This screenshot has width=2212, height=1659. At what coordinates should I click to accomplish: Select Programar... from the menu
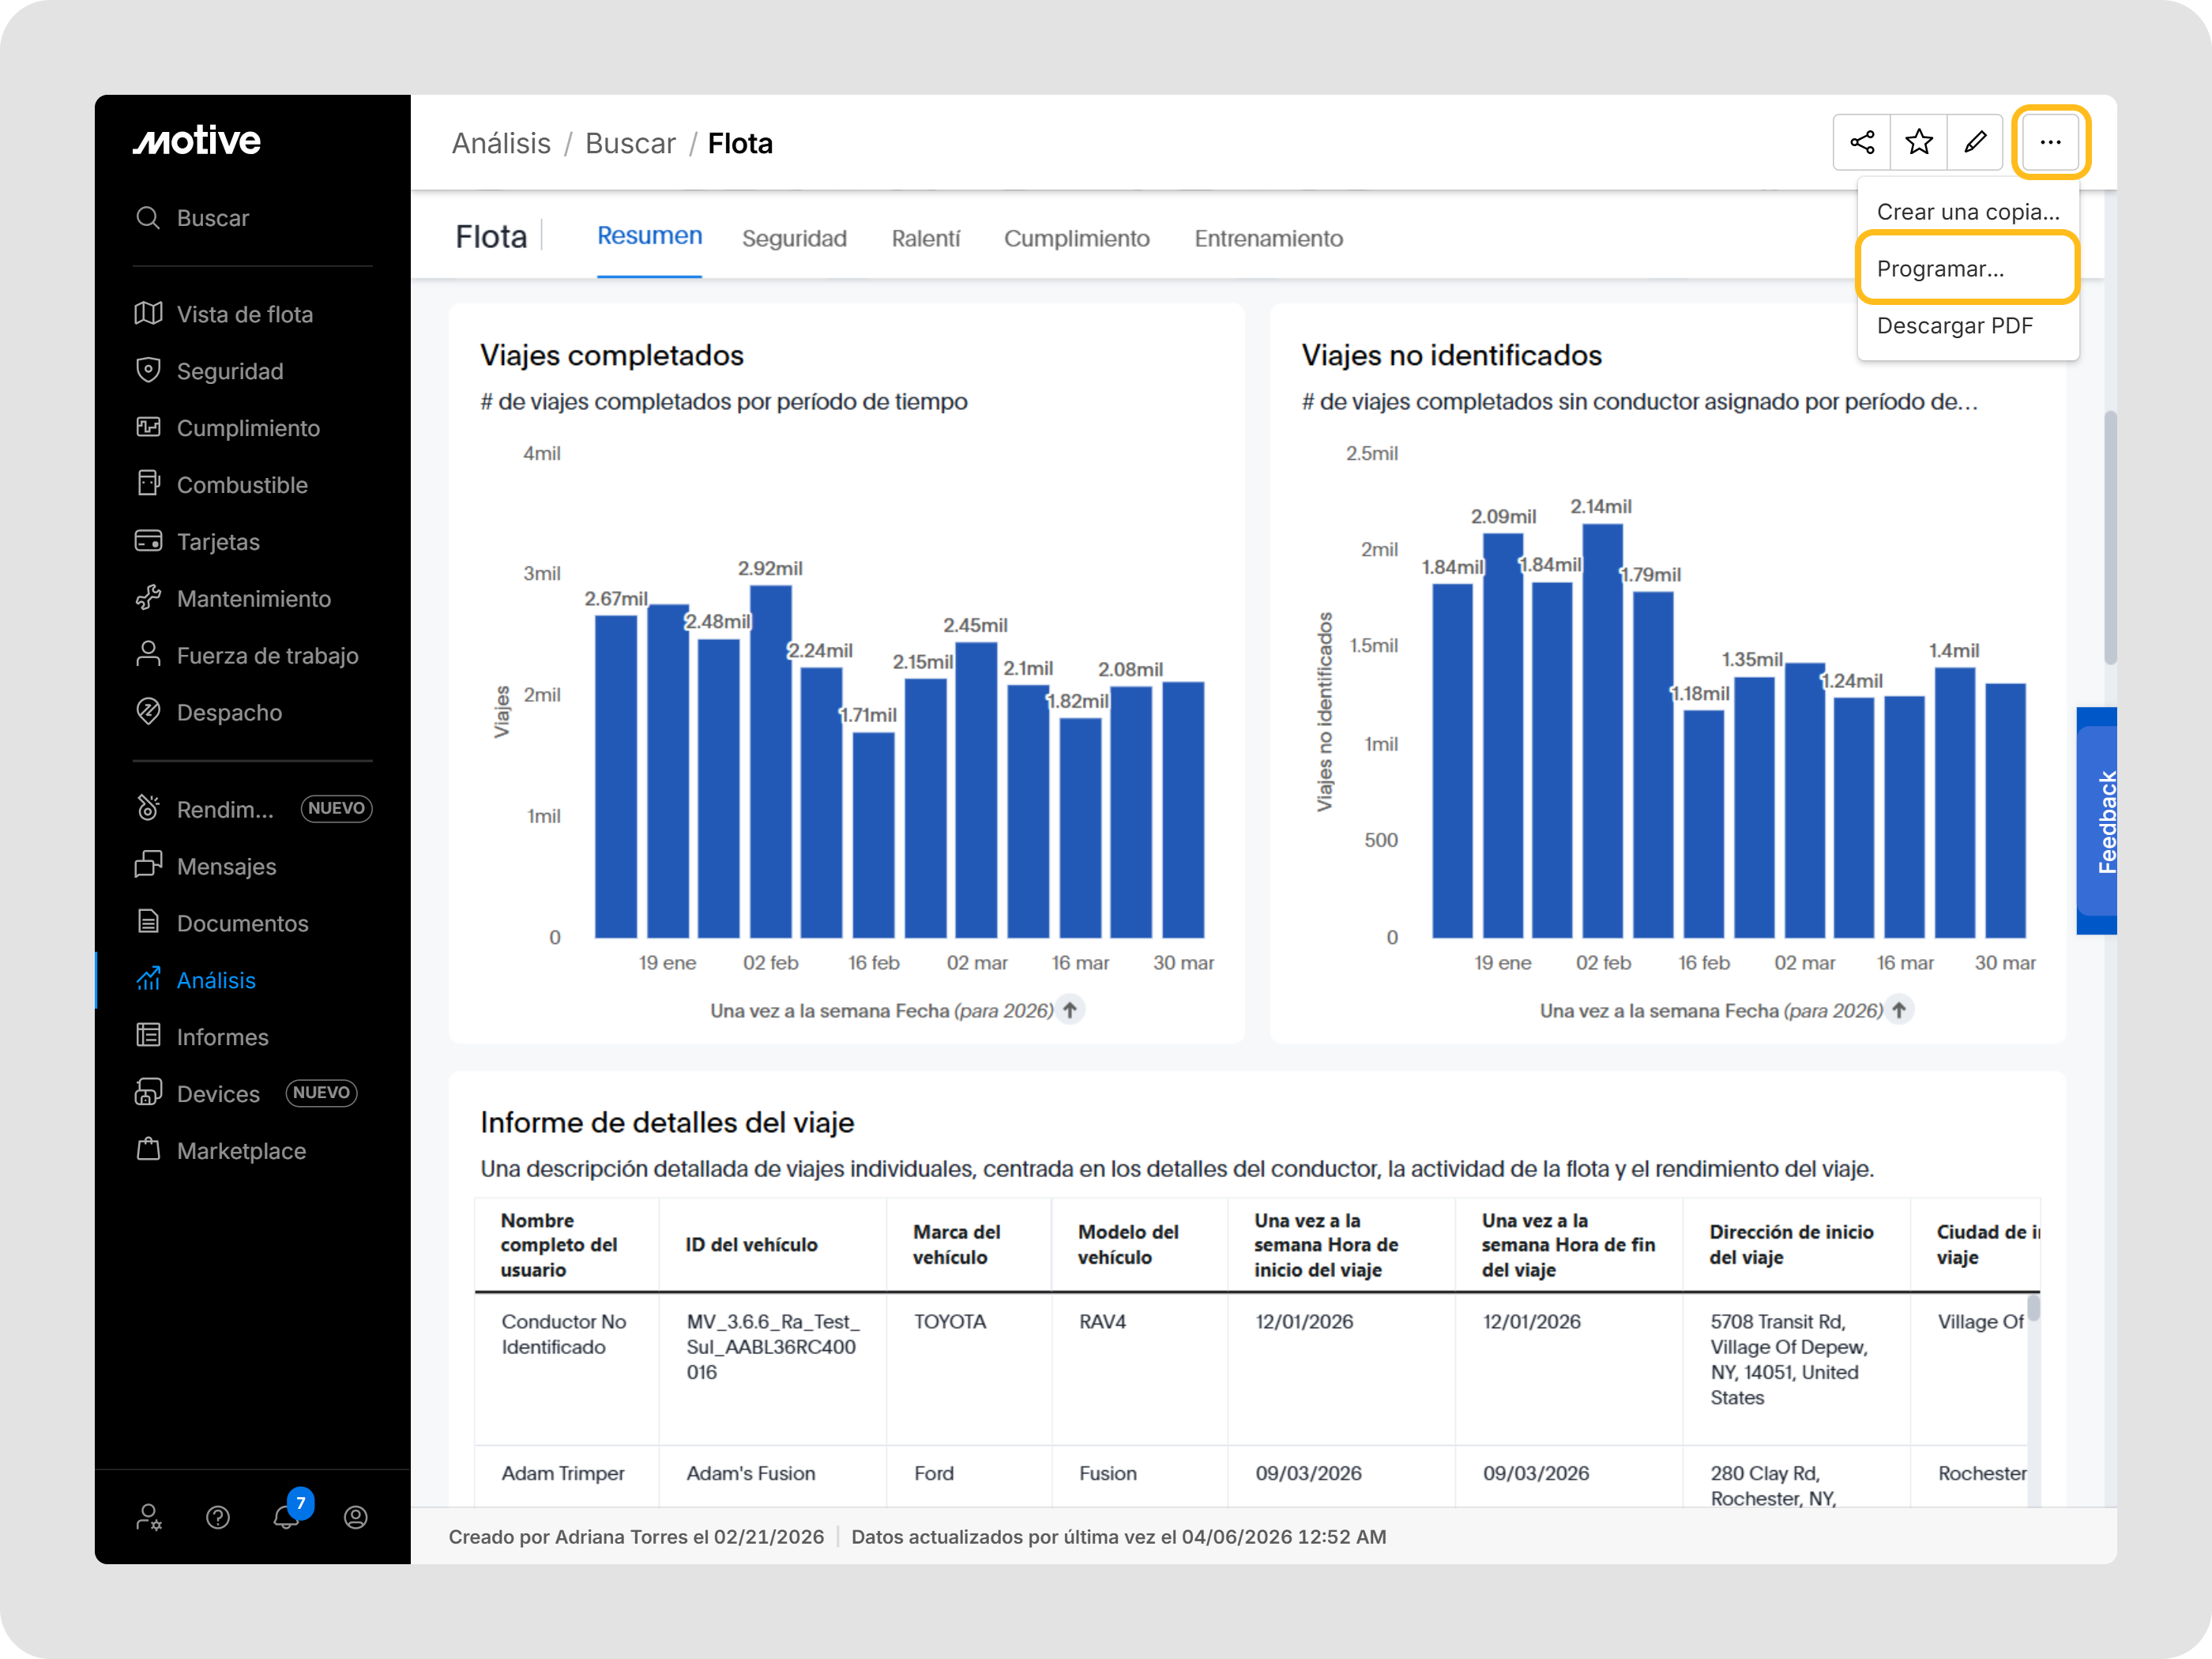(x=1940, y=269)
